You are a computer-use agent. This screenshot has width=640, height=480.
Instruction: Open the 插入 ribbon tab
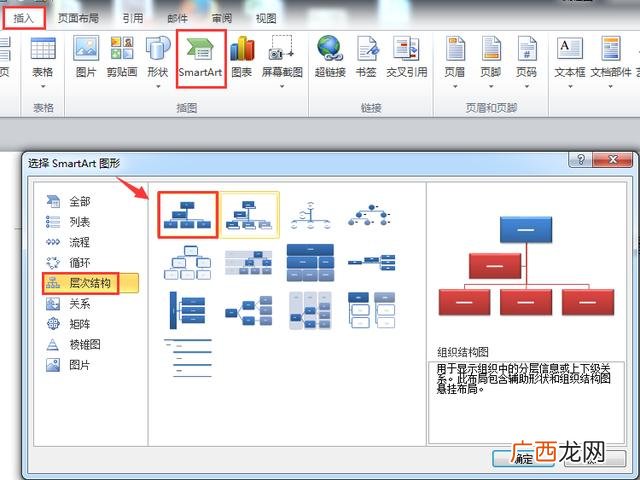[24, 18]
